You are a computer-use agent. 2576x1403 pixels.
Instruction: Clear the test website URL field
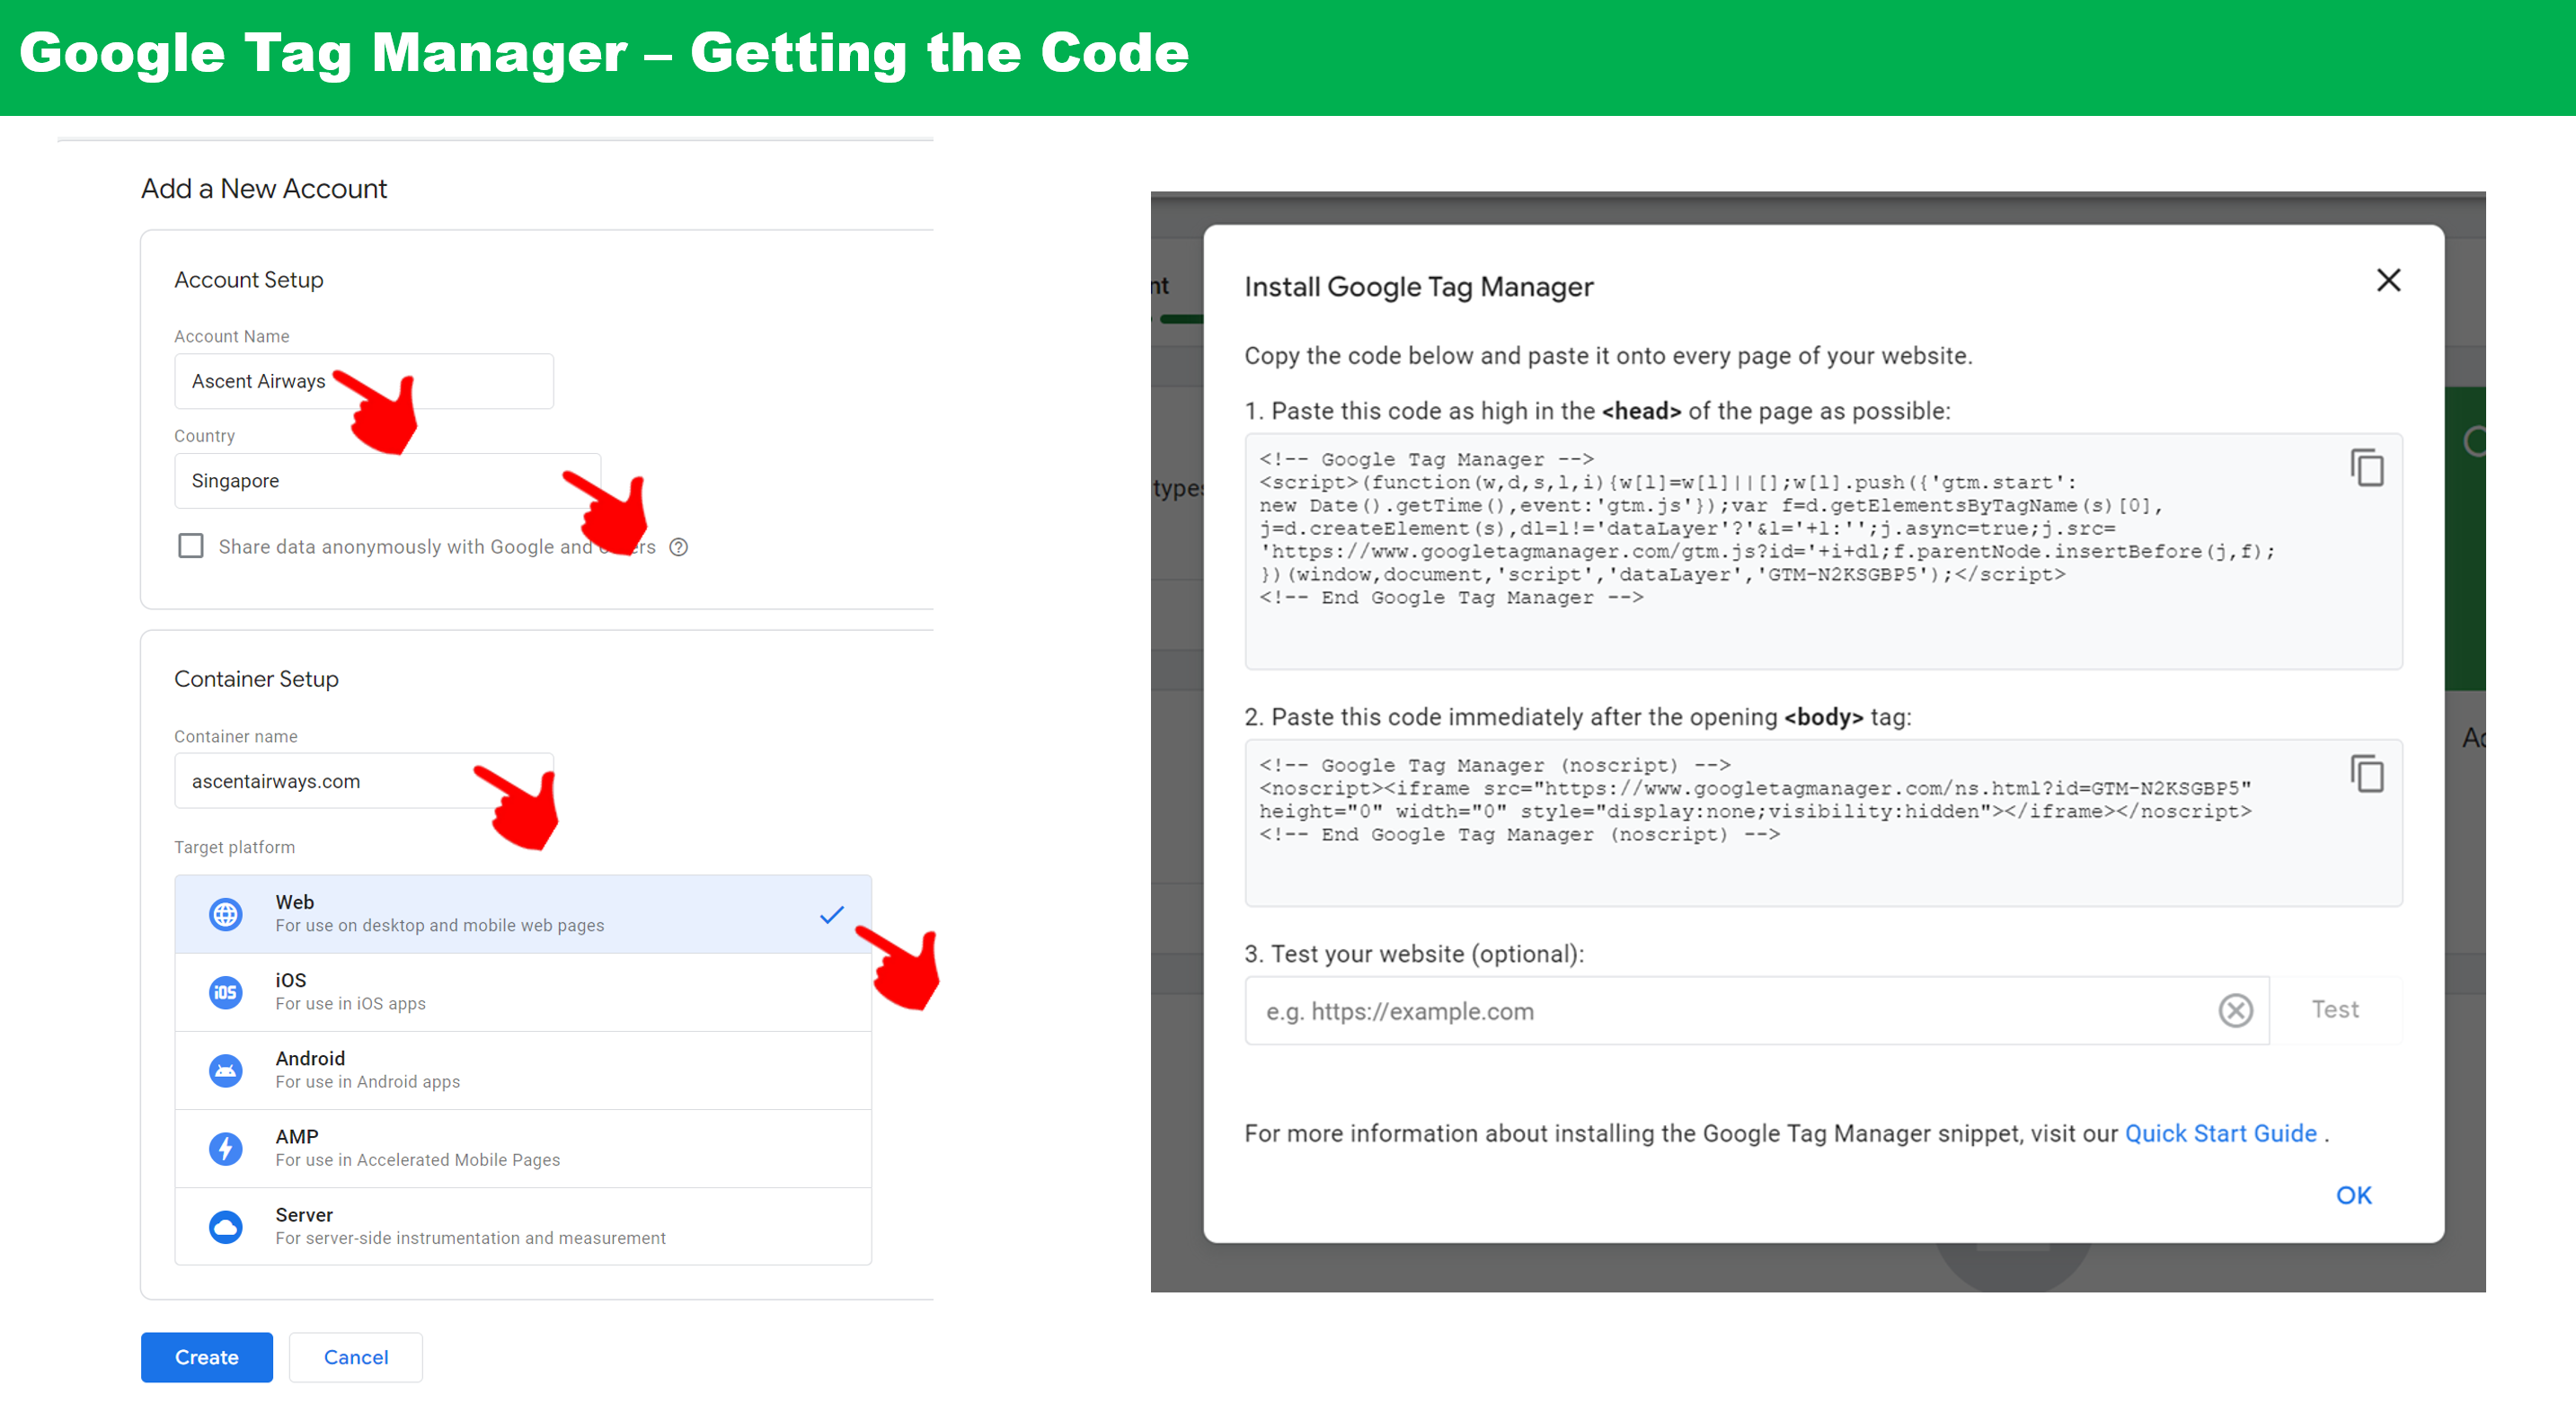(x=2235, y=1010)
